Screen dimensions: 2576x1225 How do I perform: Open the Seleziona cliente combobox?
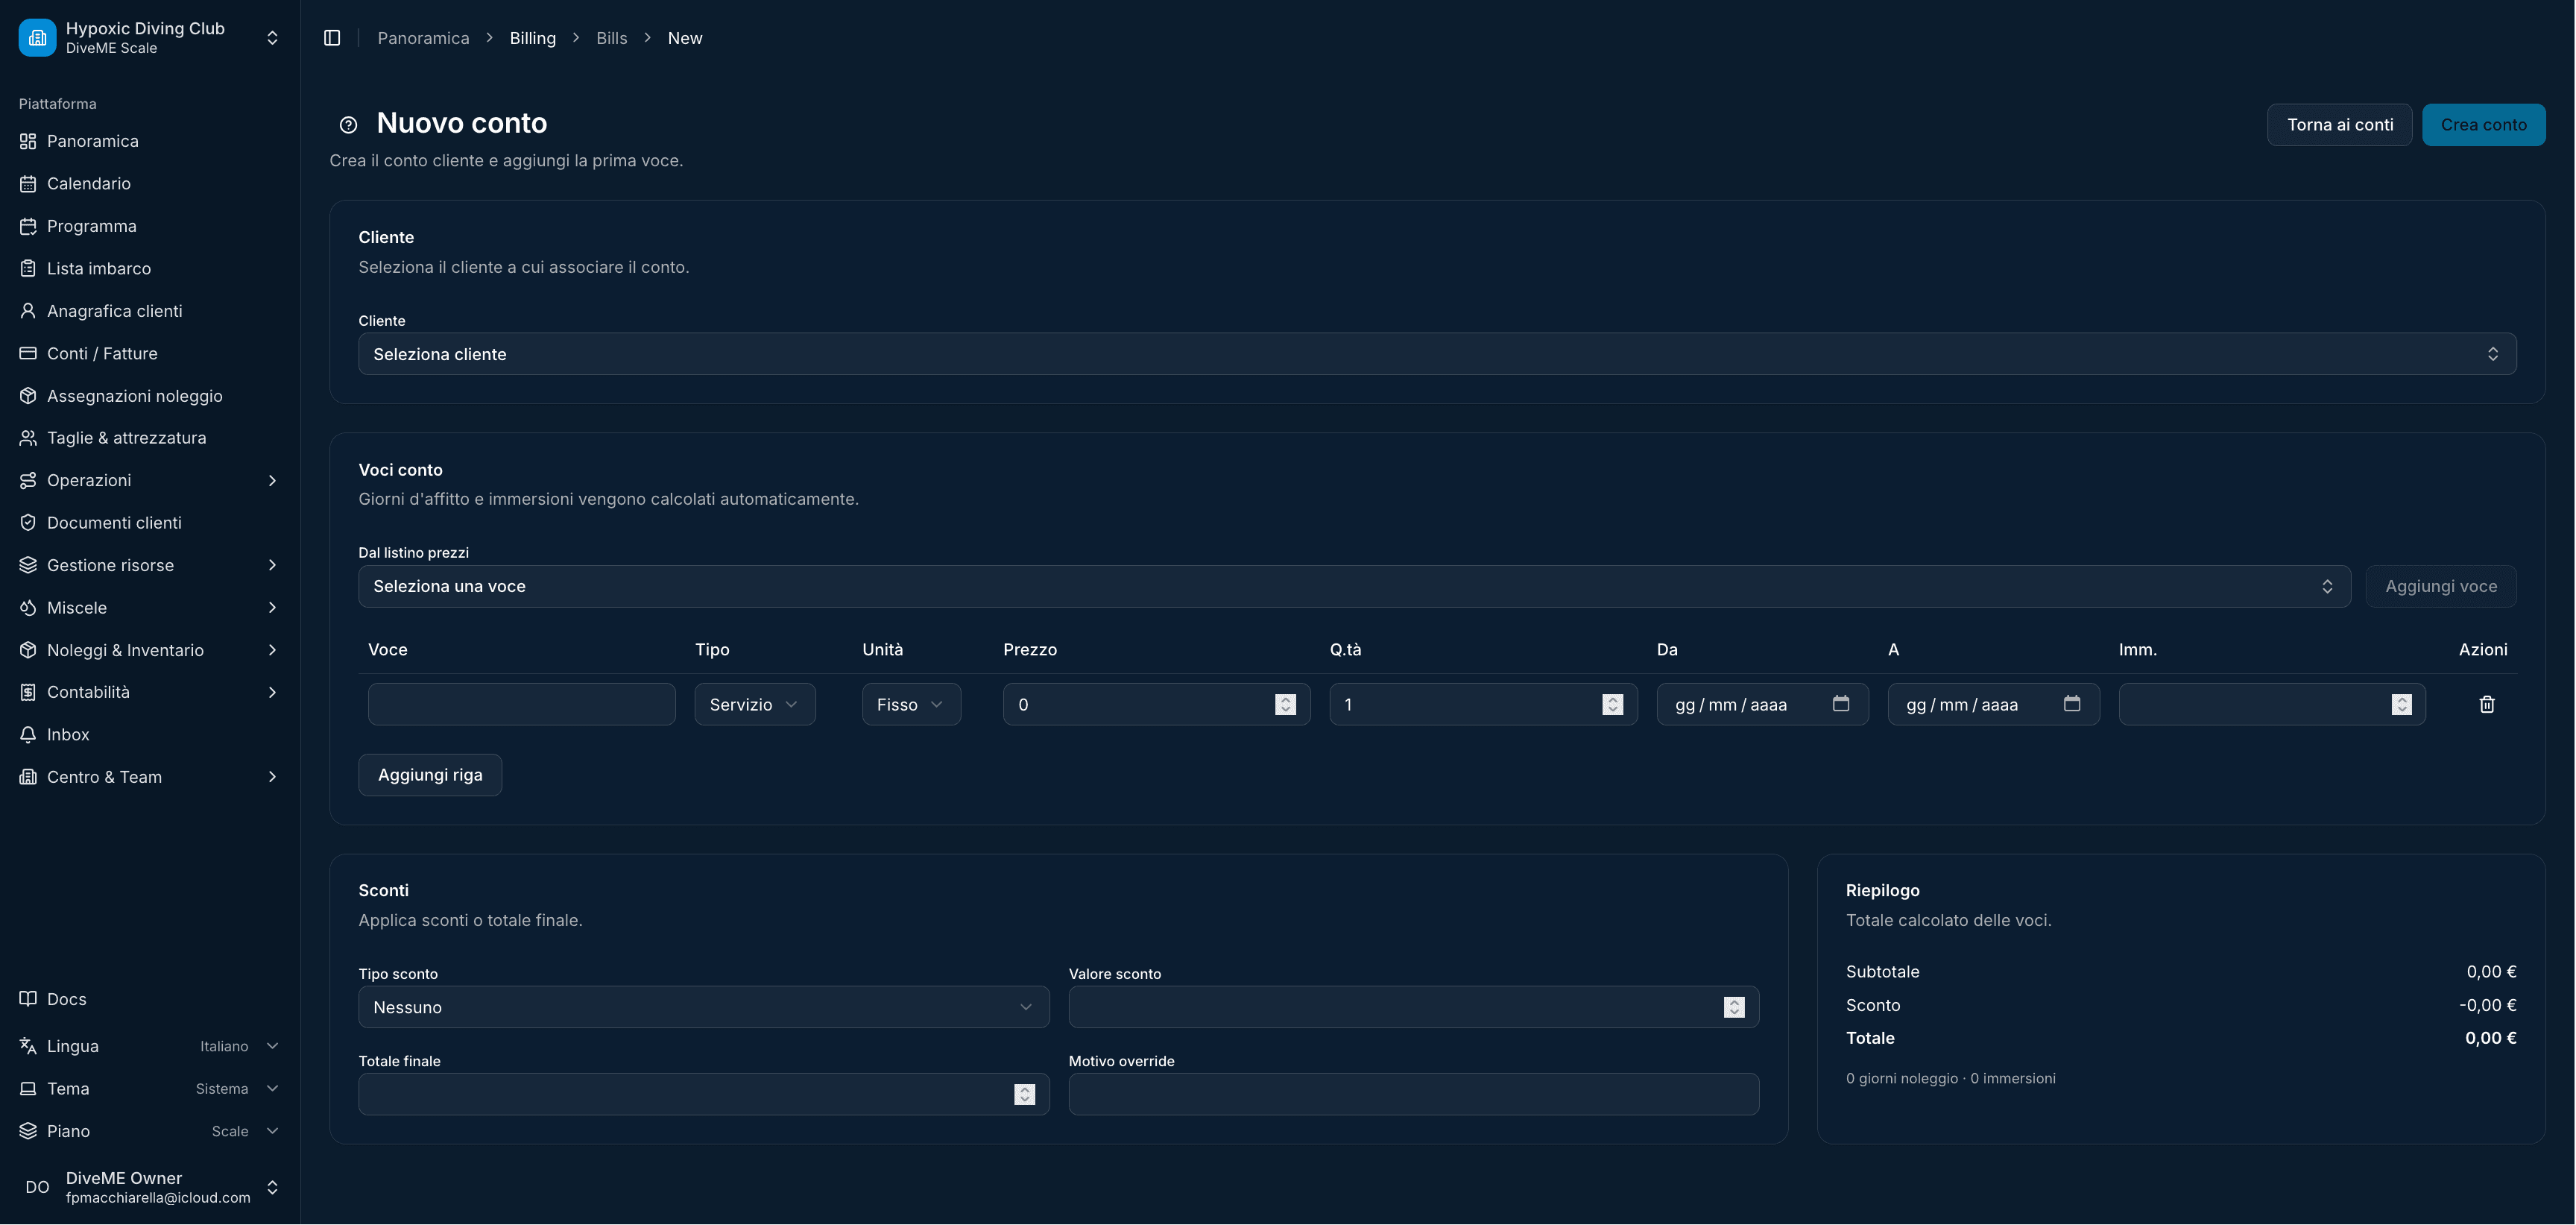coord(1437,354)
